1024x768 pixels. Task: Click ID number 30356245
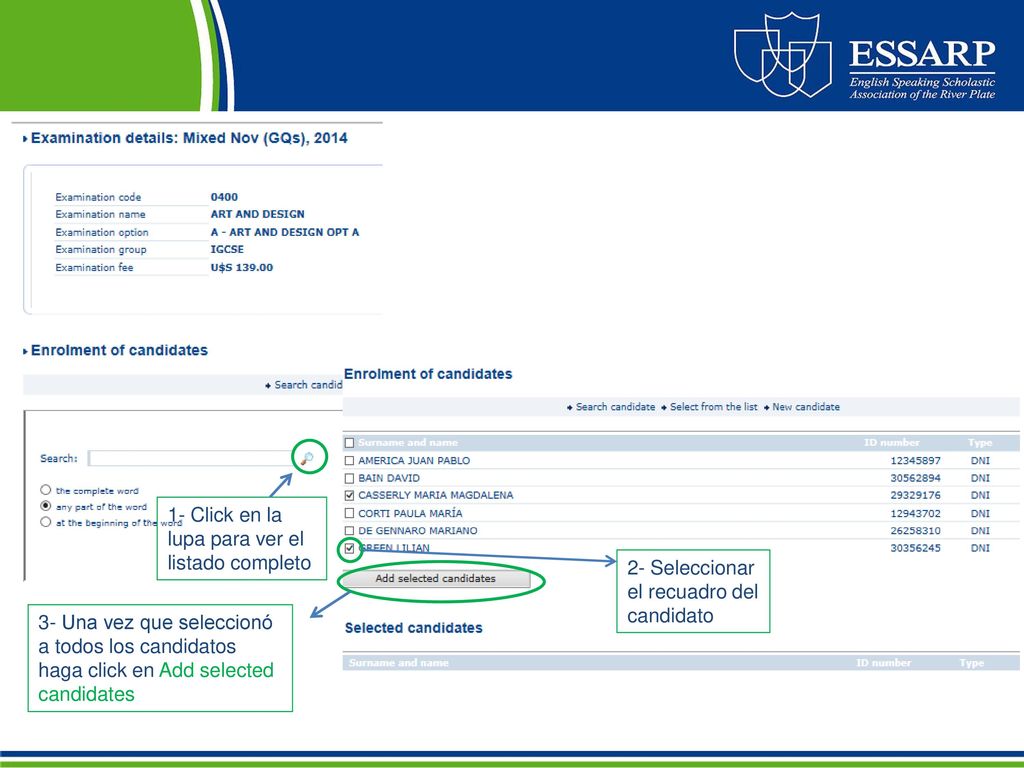[916, 549]
